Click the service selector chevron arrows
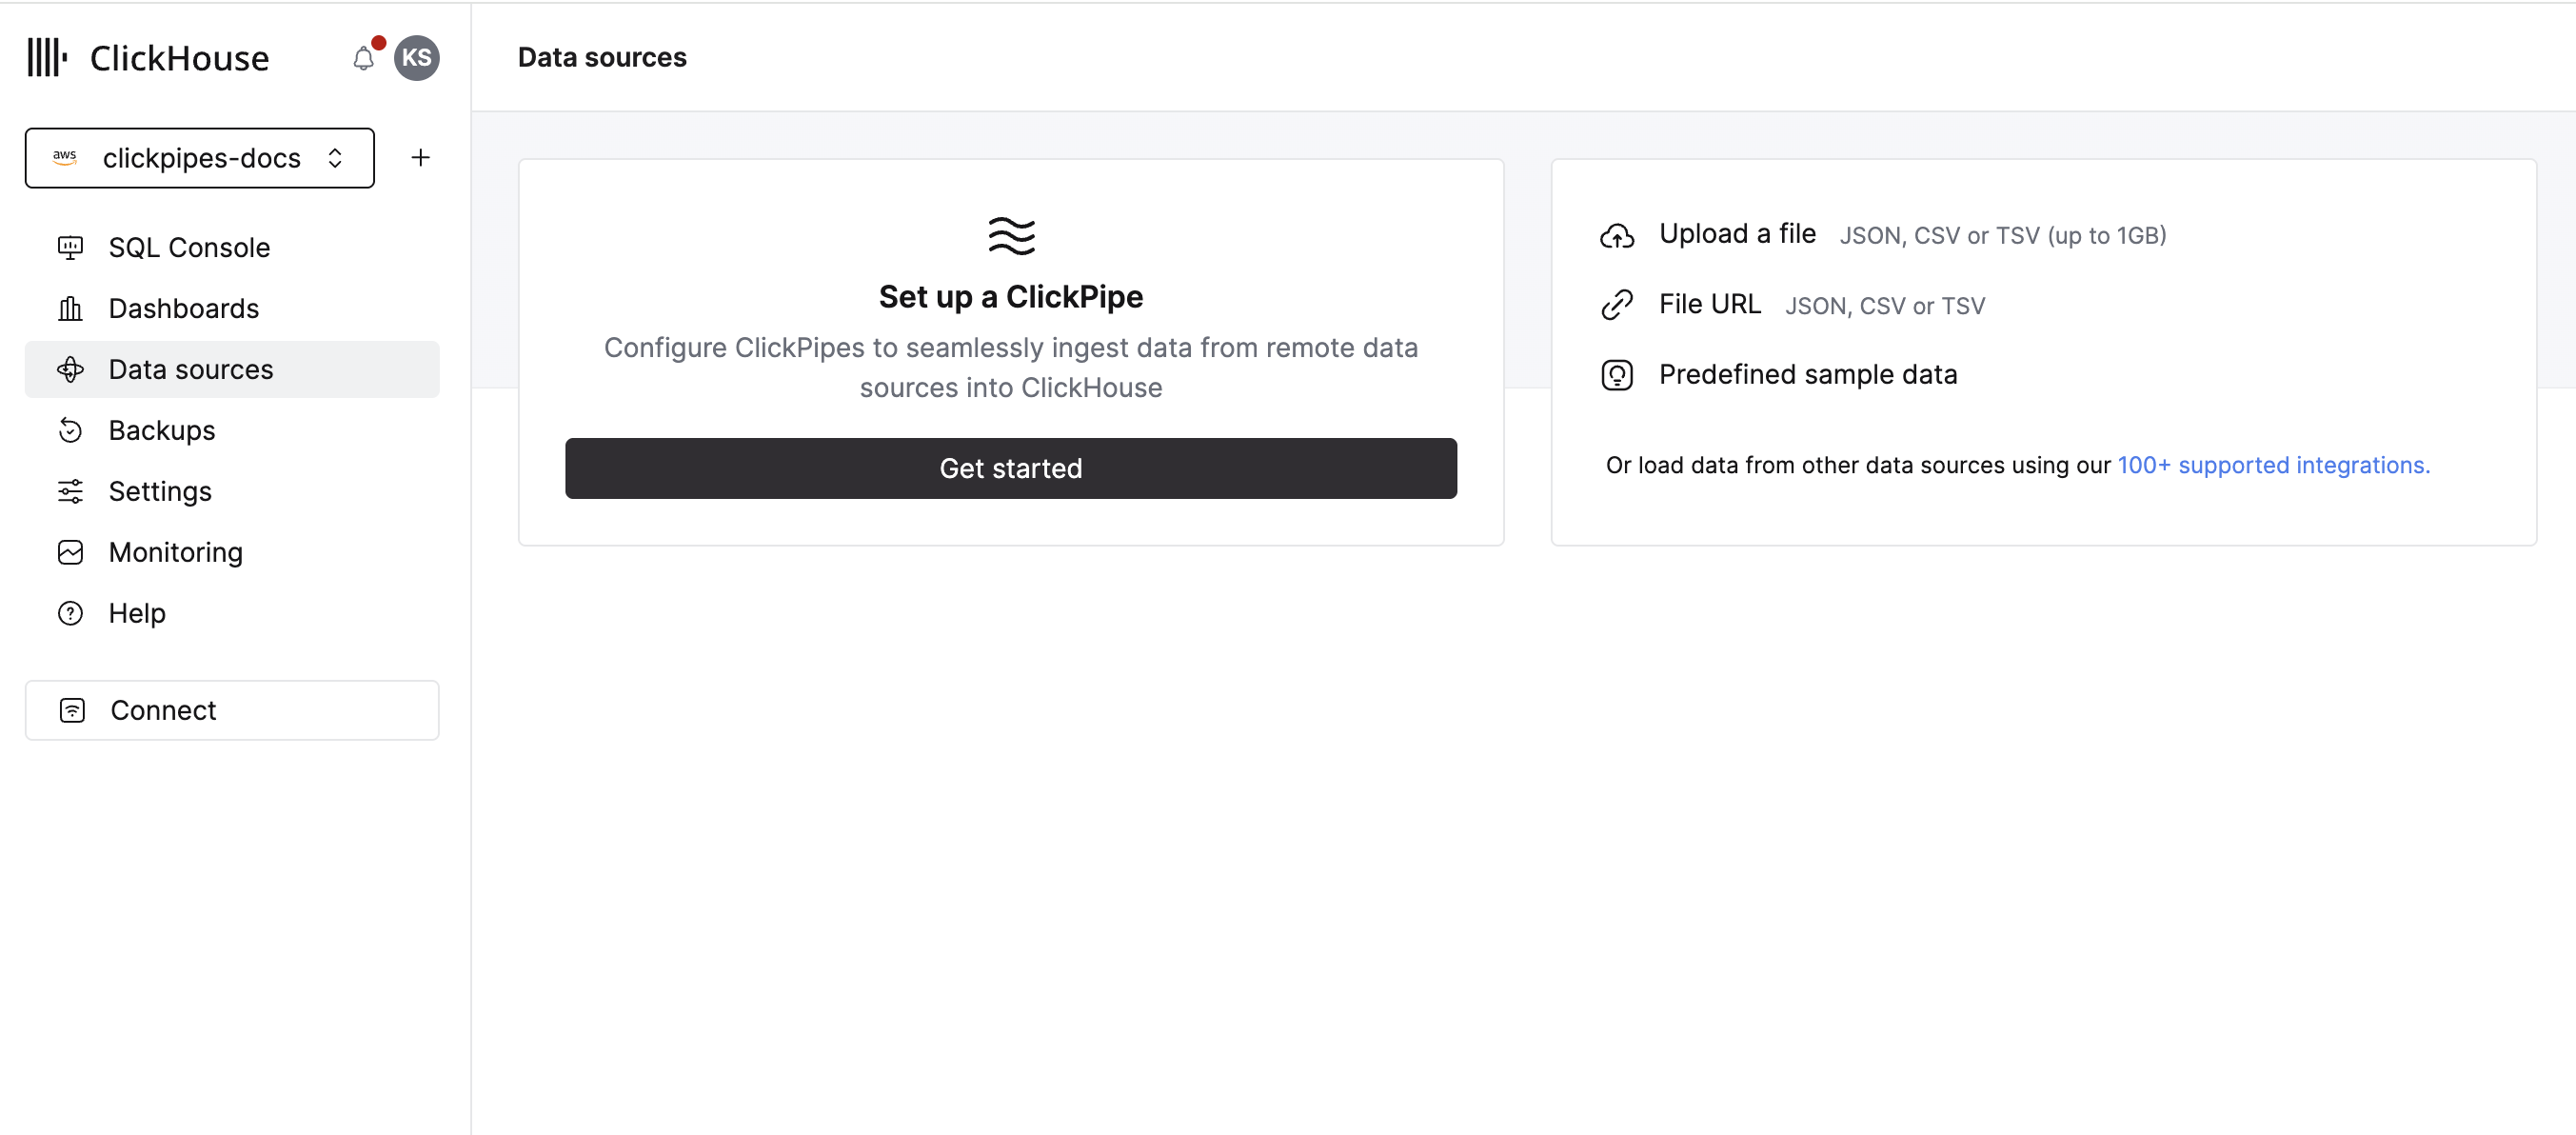The image size is (2576, 1135). click(336, 158)
